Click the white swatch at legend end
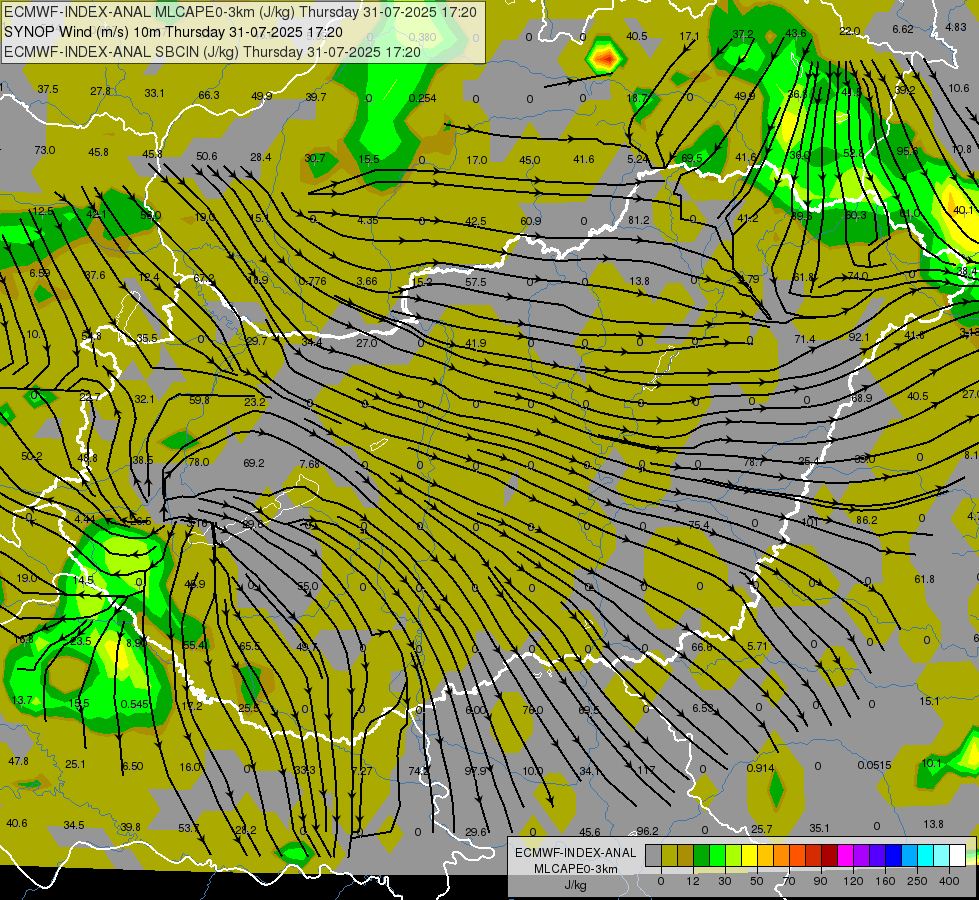This screenshot has width=979, height=900. tap(958, 855)
